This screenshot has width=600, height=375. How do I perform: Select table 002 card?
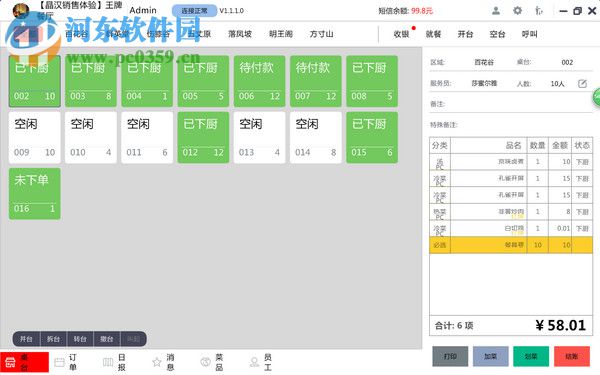(35, 81)
